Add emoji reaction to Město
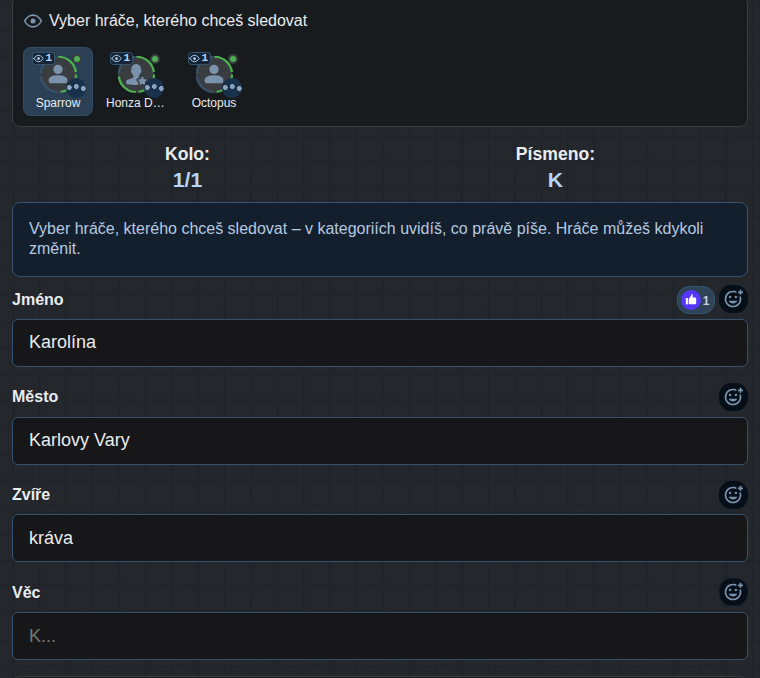Viewport: 760px width, 678px height. coord(733,397)
